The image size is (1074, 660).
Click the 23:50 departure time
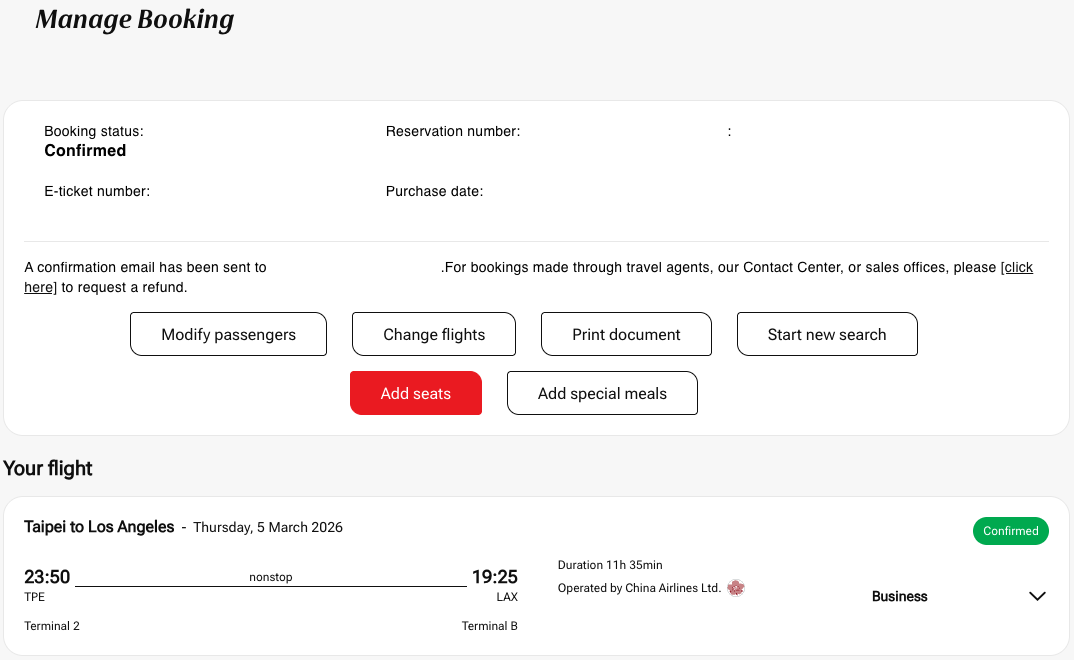click(x=47, y=577)
